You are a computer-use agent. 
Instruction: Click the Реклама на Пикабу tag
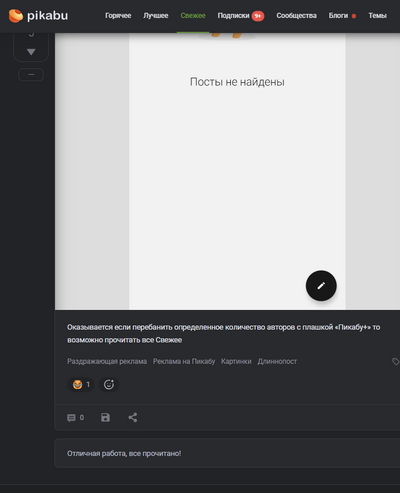tap(184, 361)
